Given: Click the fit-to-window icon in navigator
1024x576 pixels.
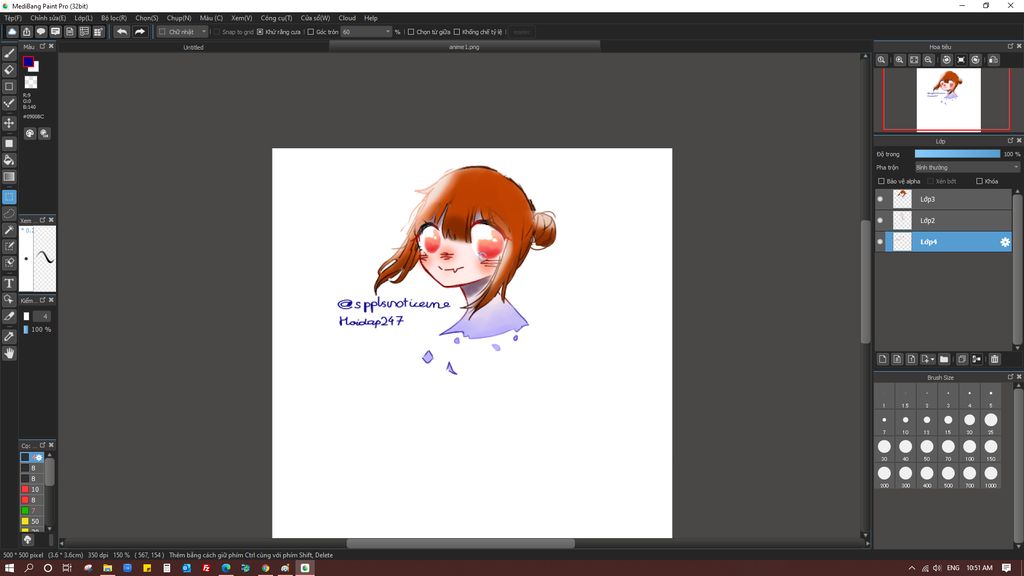Looking at the screenshot, I should tap(914, 60).
